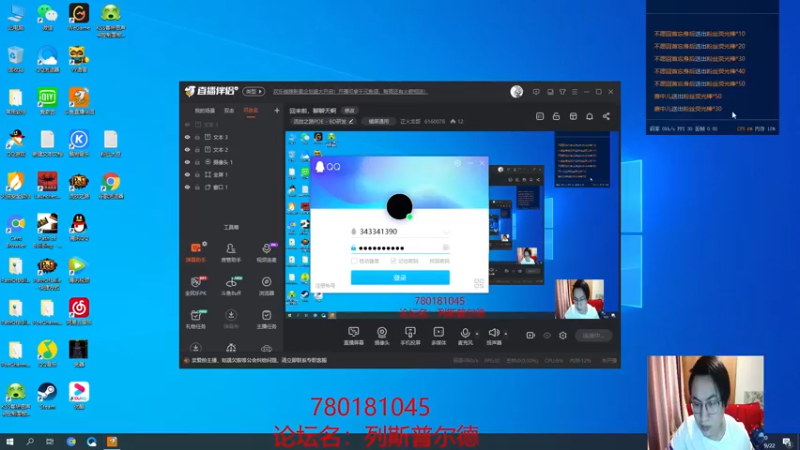Select the 窗口 1 layer row

(232, 187)
